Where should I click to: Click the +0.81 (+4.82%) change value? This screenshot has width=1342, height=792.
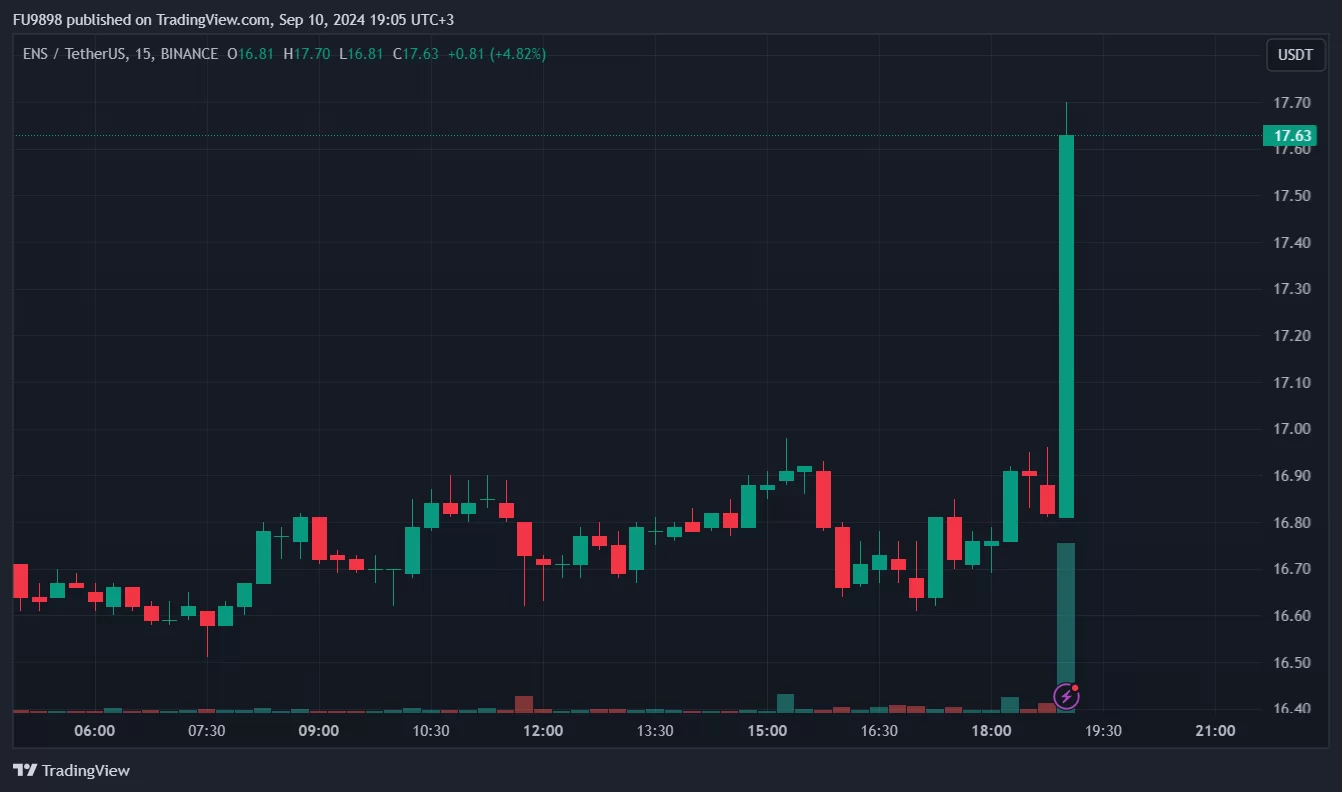pyautogui.click(x=496, y=54)
